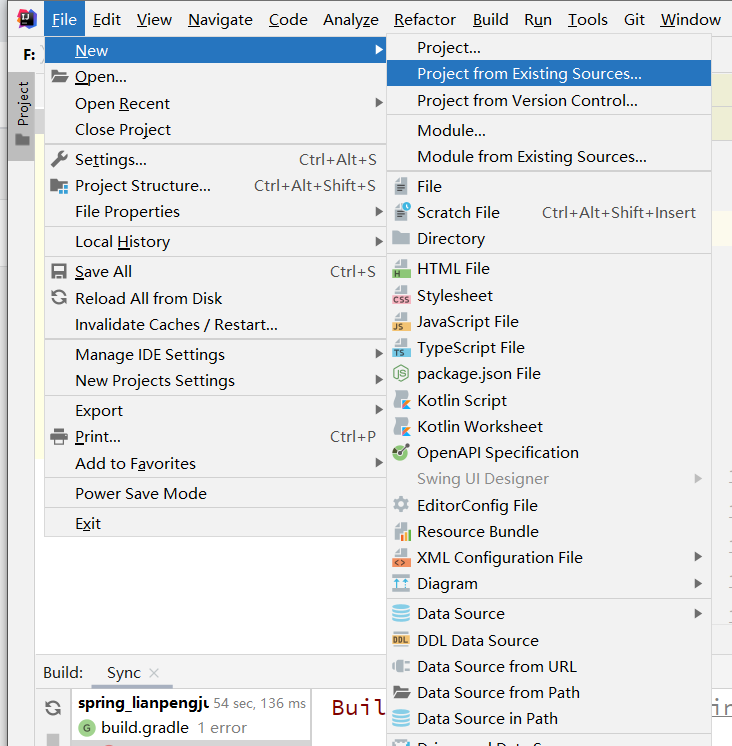Expand the Data Source submenu arrow

tap(698, 614)
